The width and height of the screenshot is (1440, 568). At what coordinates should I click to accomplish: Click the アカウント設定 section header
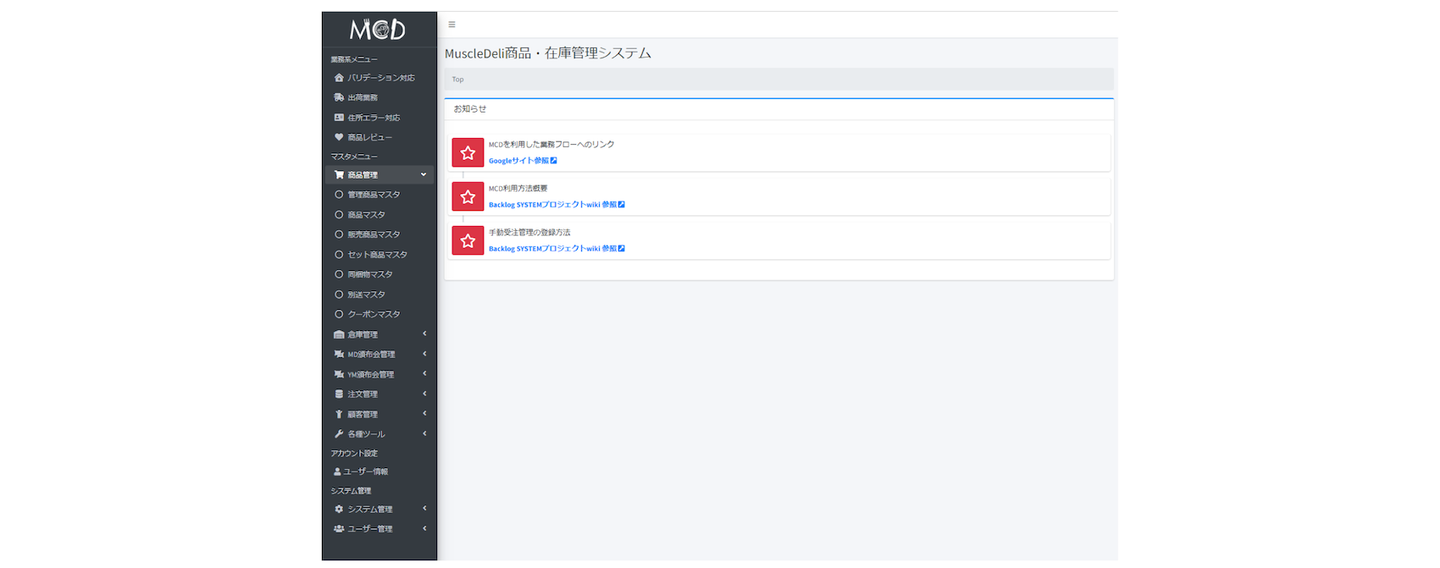[354, 454]
